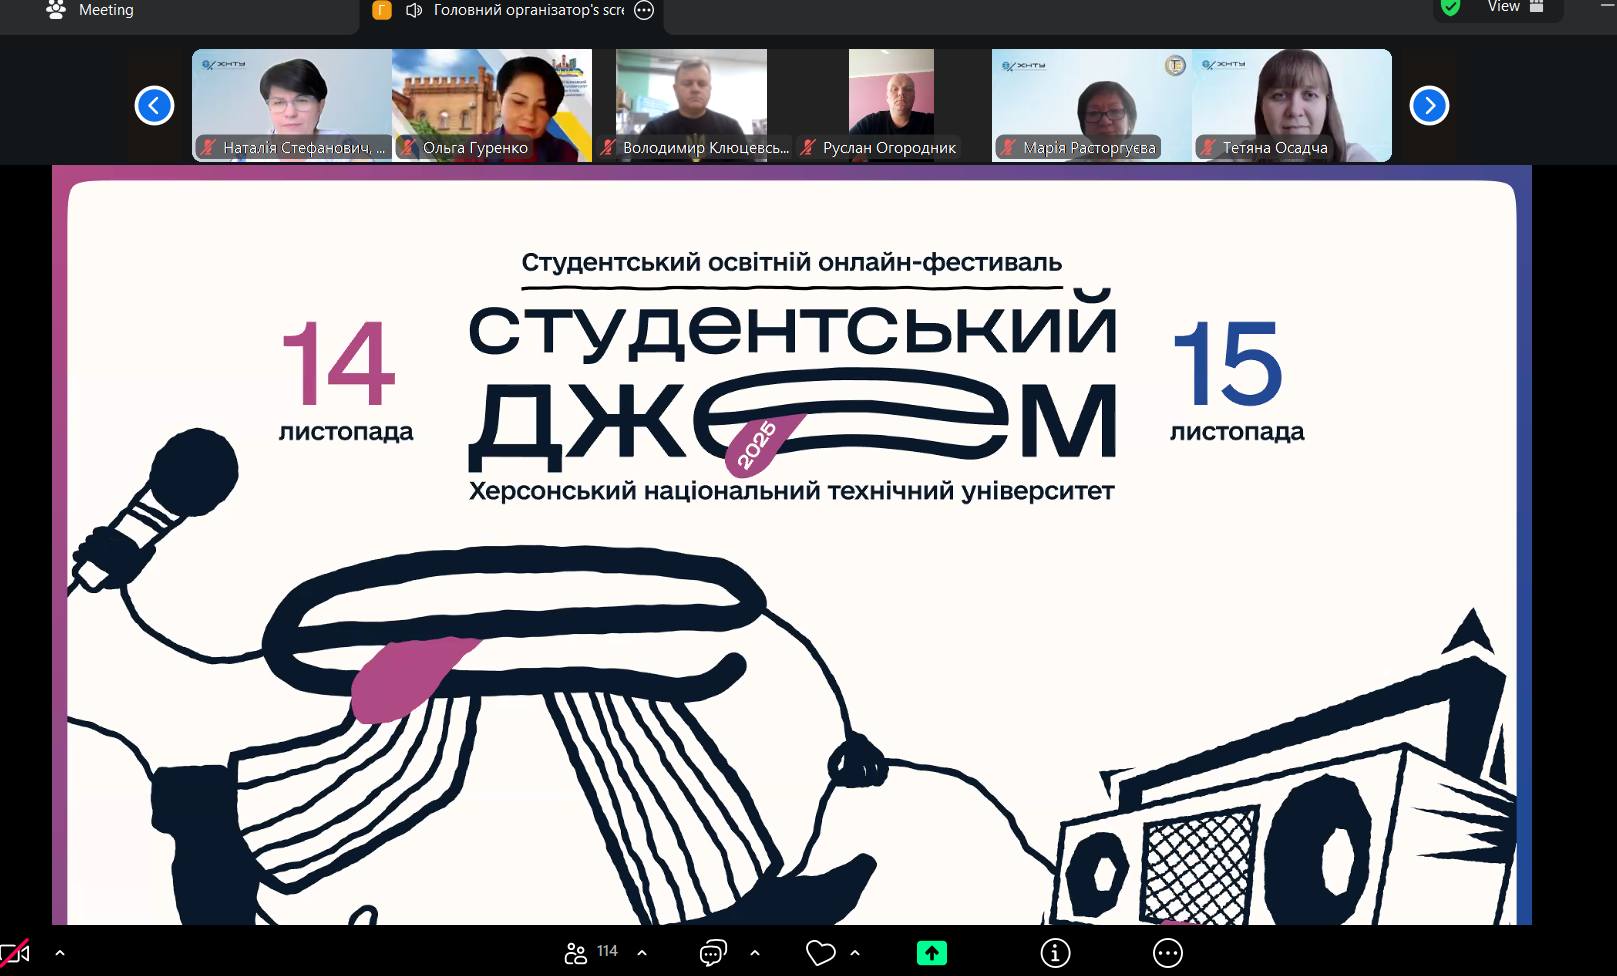This screenshot has height=976, width=1617.
Task: Open the chat panel icon
Action: click(x=713, y=953)
